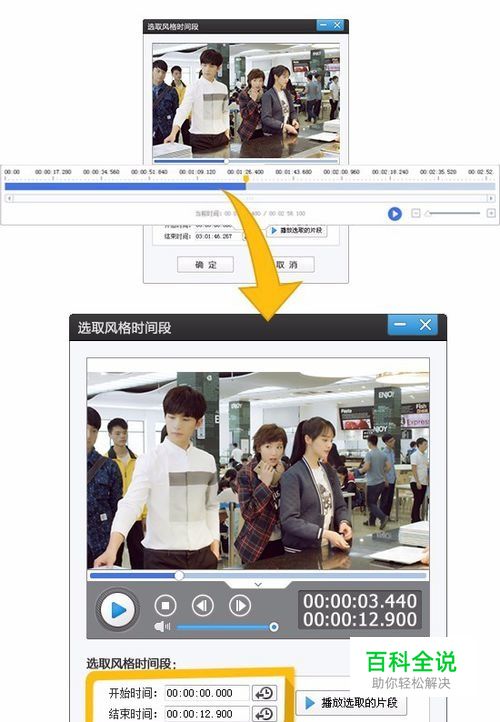The height and width of the screenshot is (722, 500).
Task: Close the small top dialog
Action: [337, 25]
